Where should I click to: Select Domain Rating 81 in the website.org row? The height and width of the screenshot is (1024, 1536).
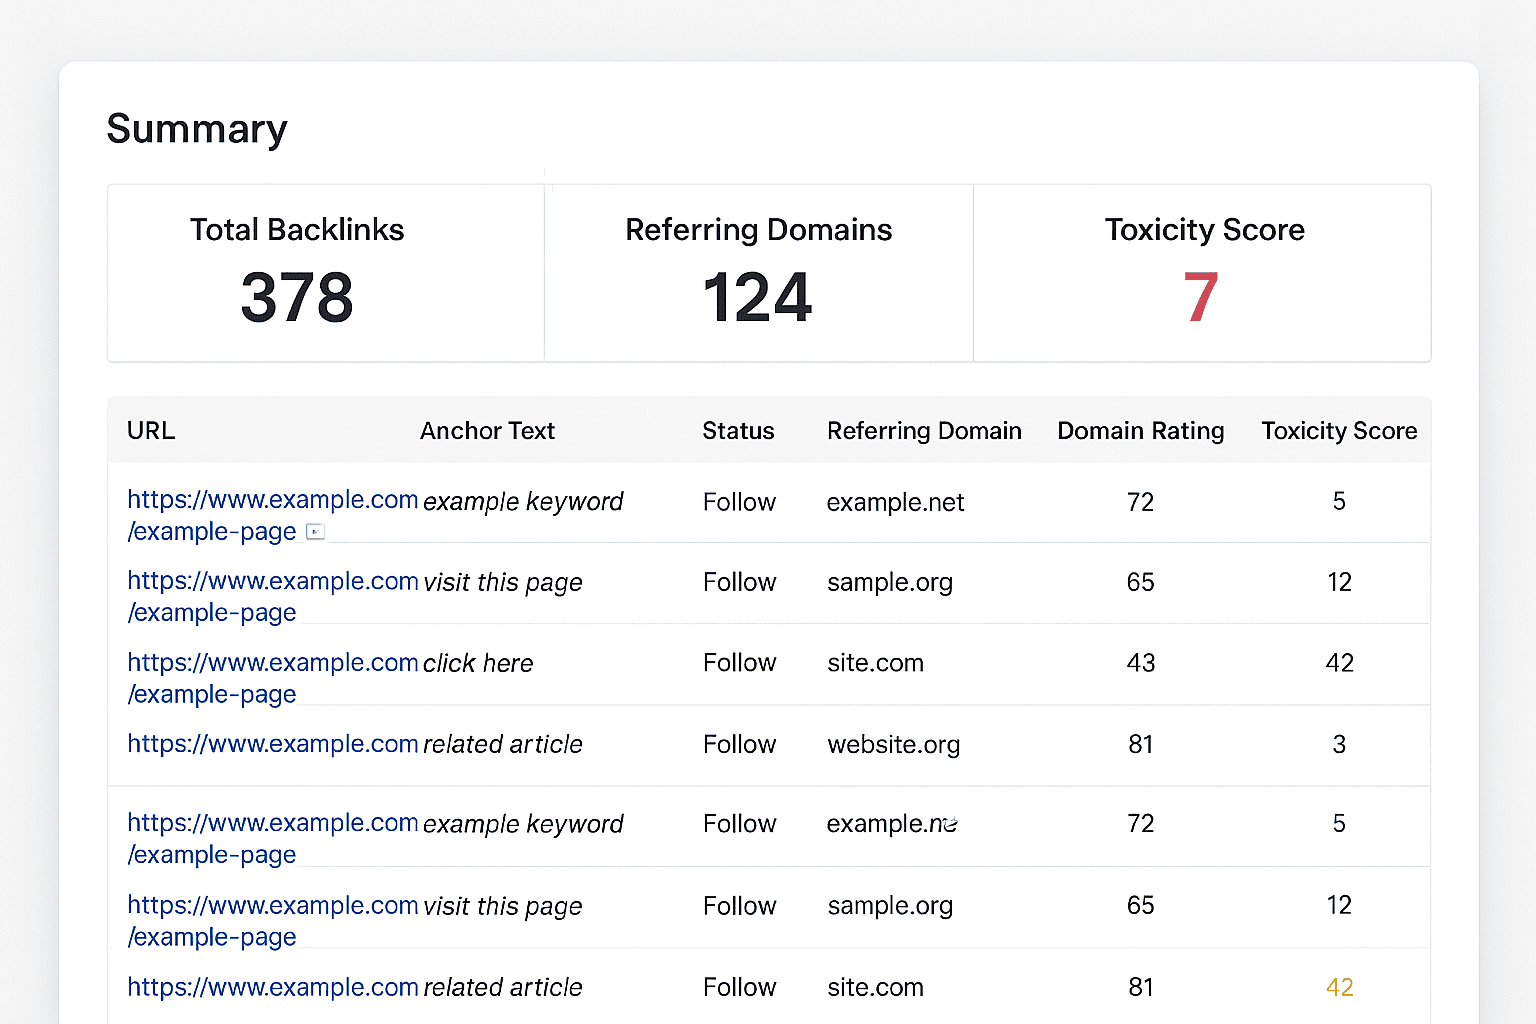point(1141,744)
